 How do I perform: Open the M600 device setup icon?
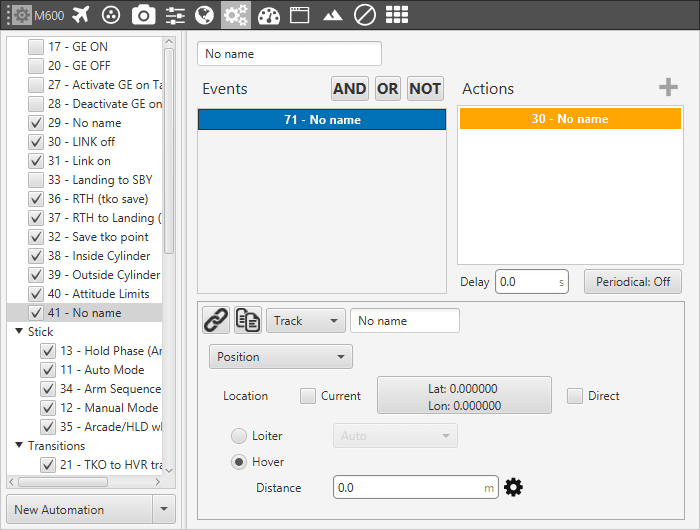coord(21,15)
